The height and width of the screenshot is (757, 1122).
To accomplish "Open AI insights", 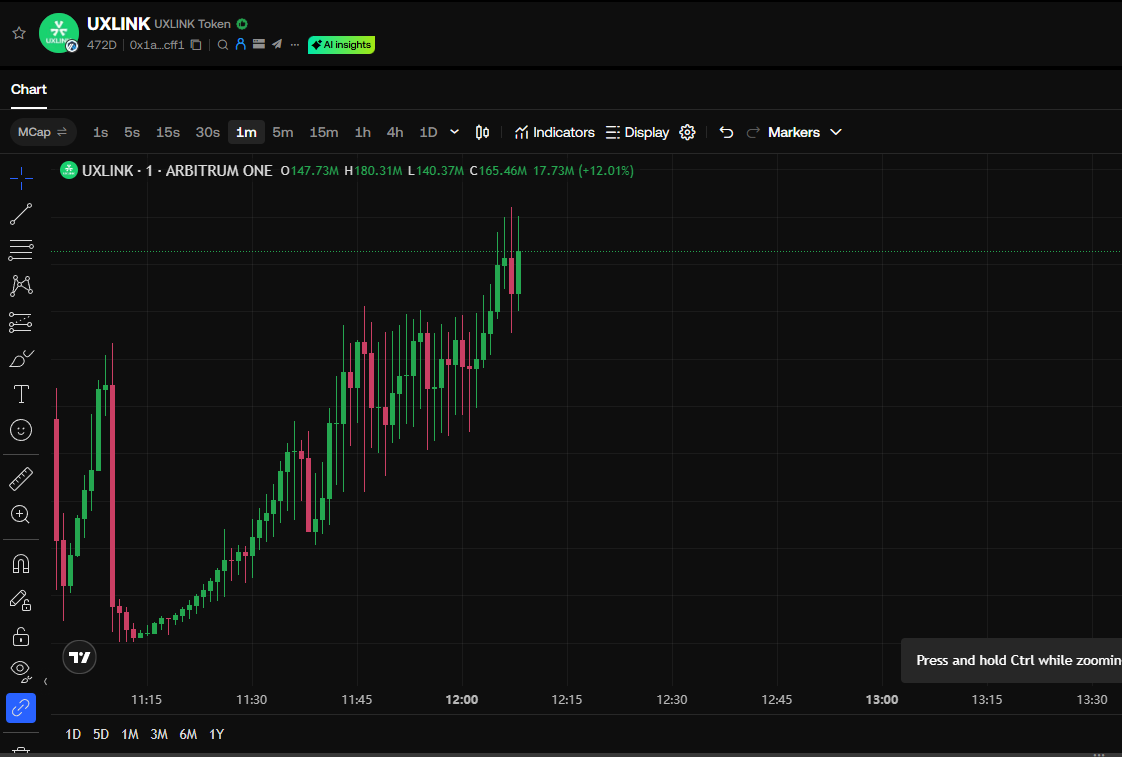I will click(x=341, y=44).
